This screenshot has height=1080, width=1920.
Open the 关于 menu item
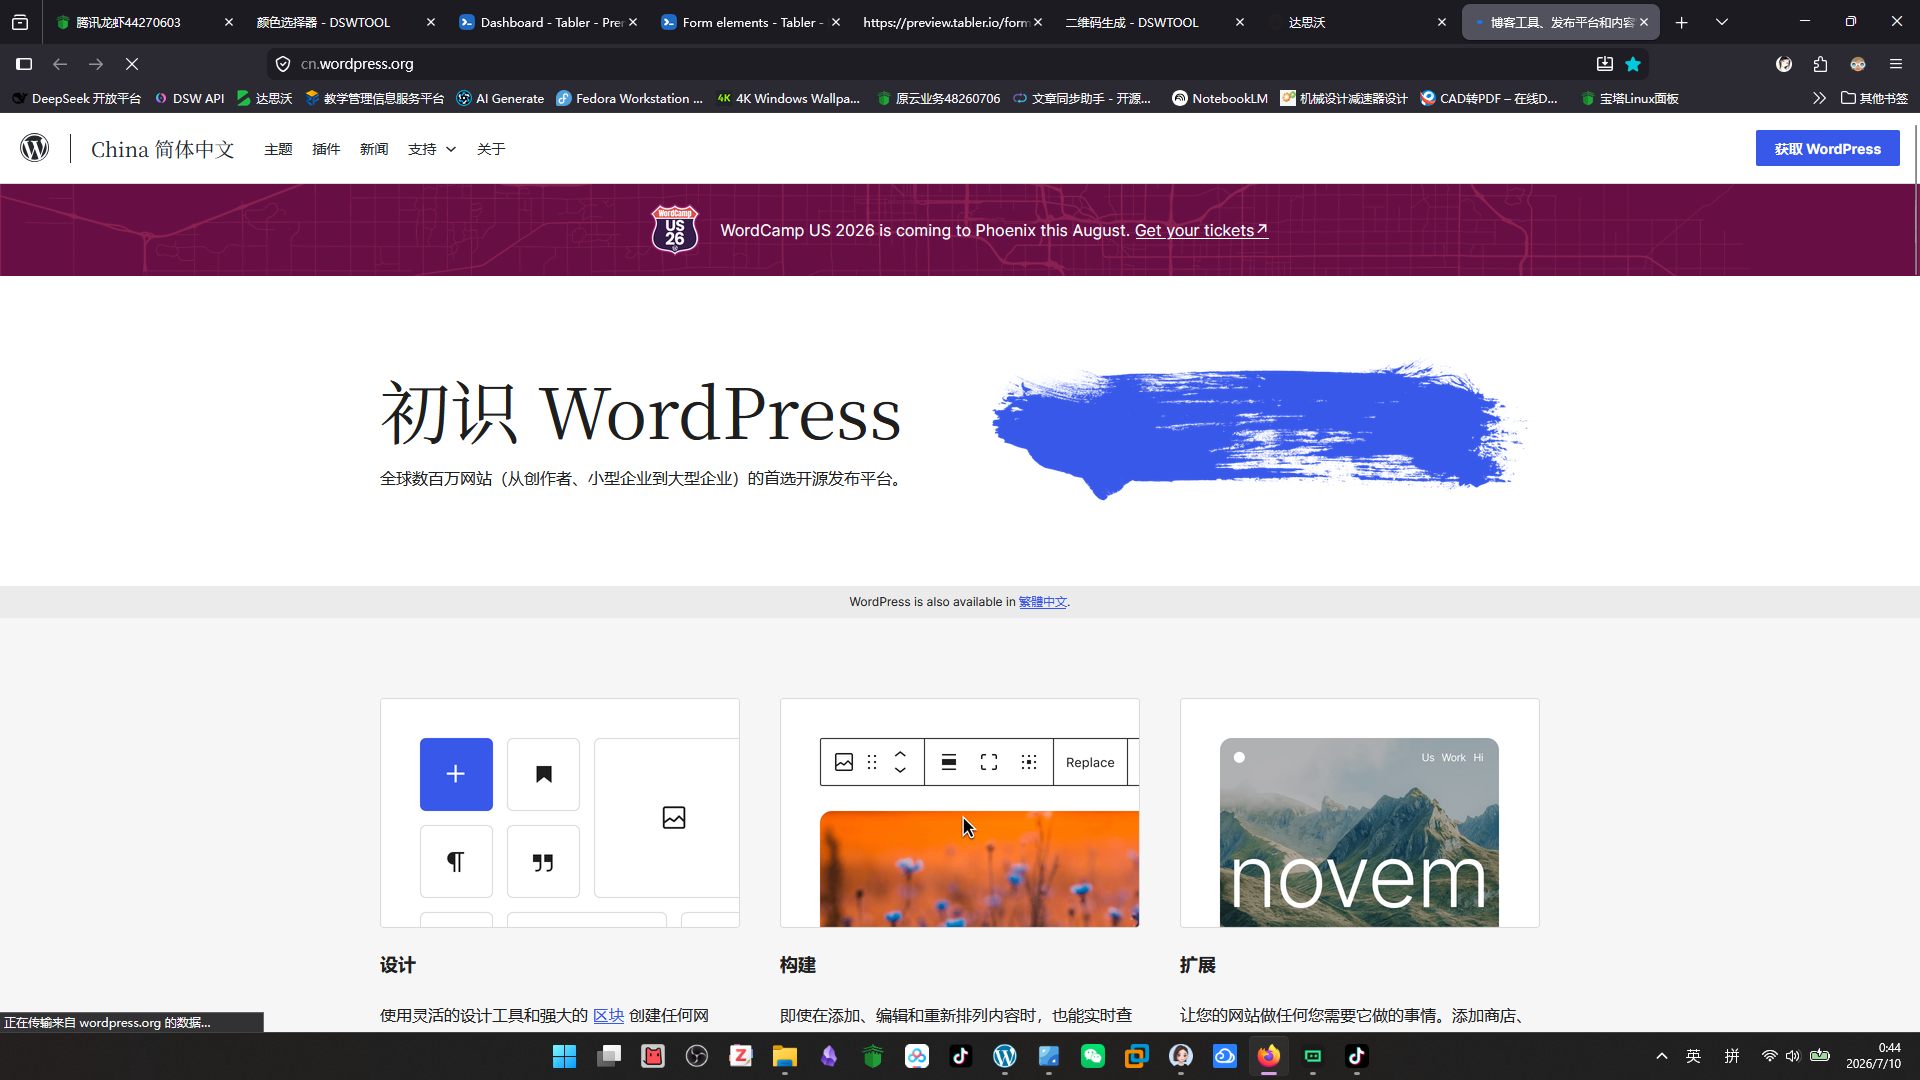pyautogui.click(x=491, y=149)
